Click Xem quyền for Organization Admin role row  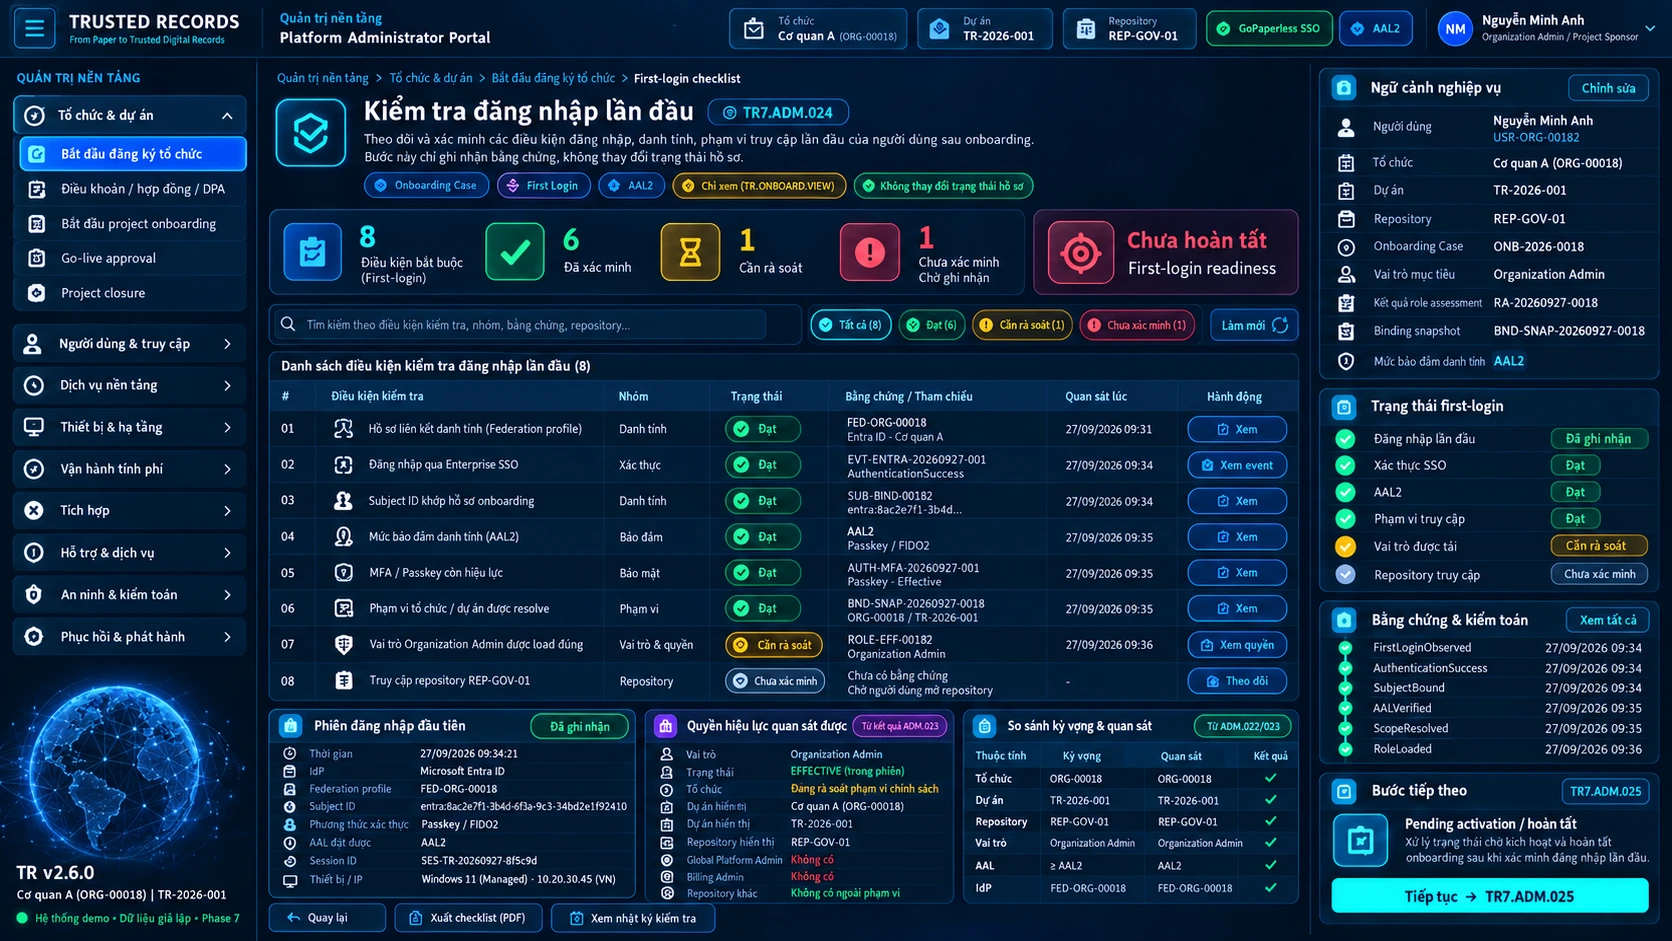point(1237,646)
